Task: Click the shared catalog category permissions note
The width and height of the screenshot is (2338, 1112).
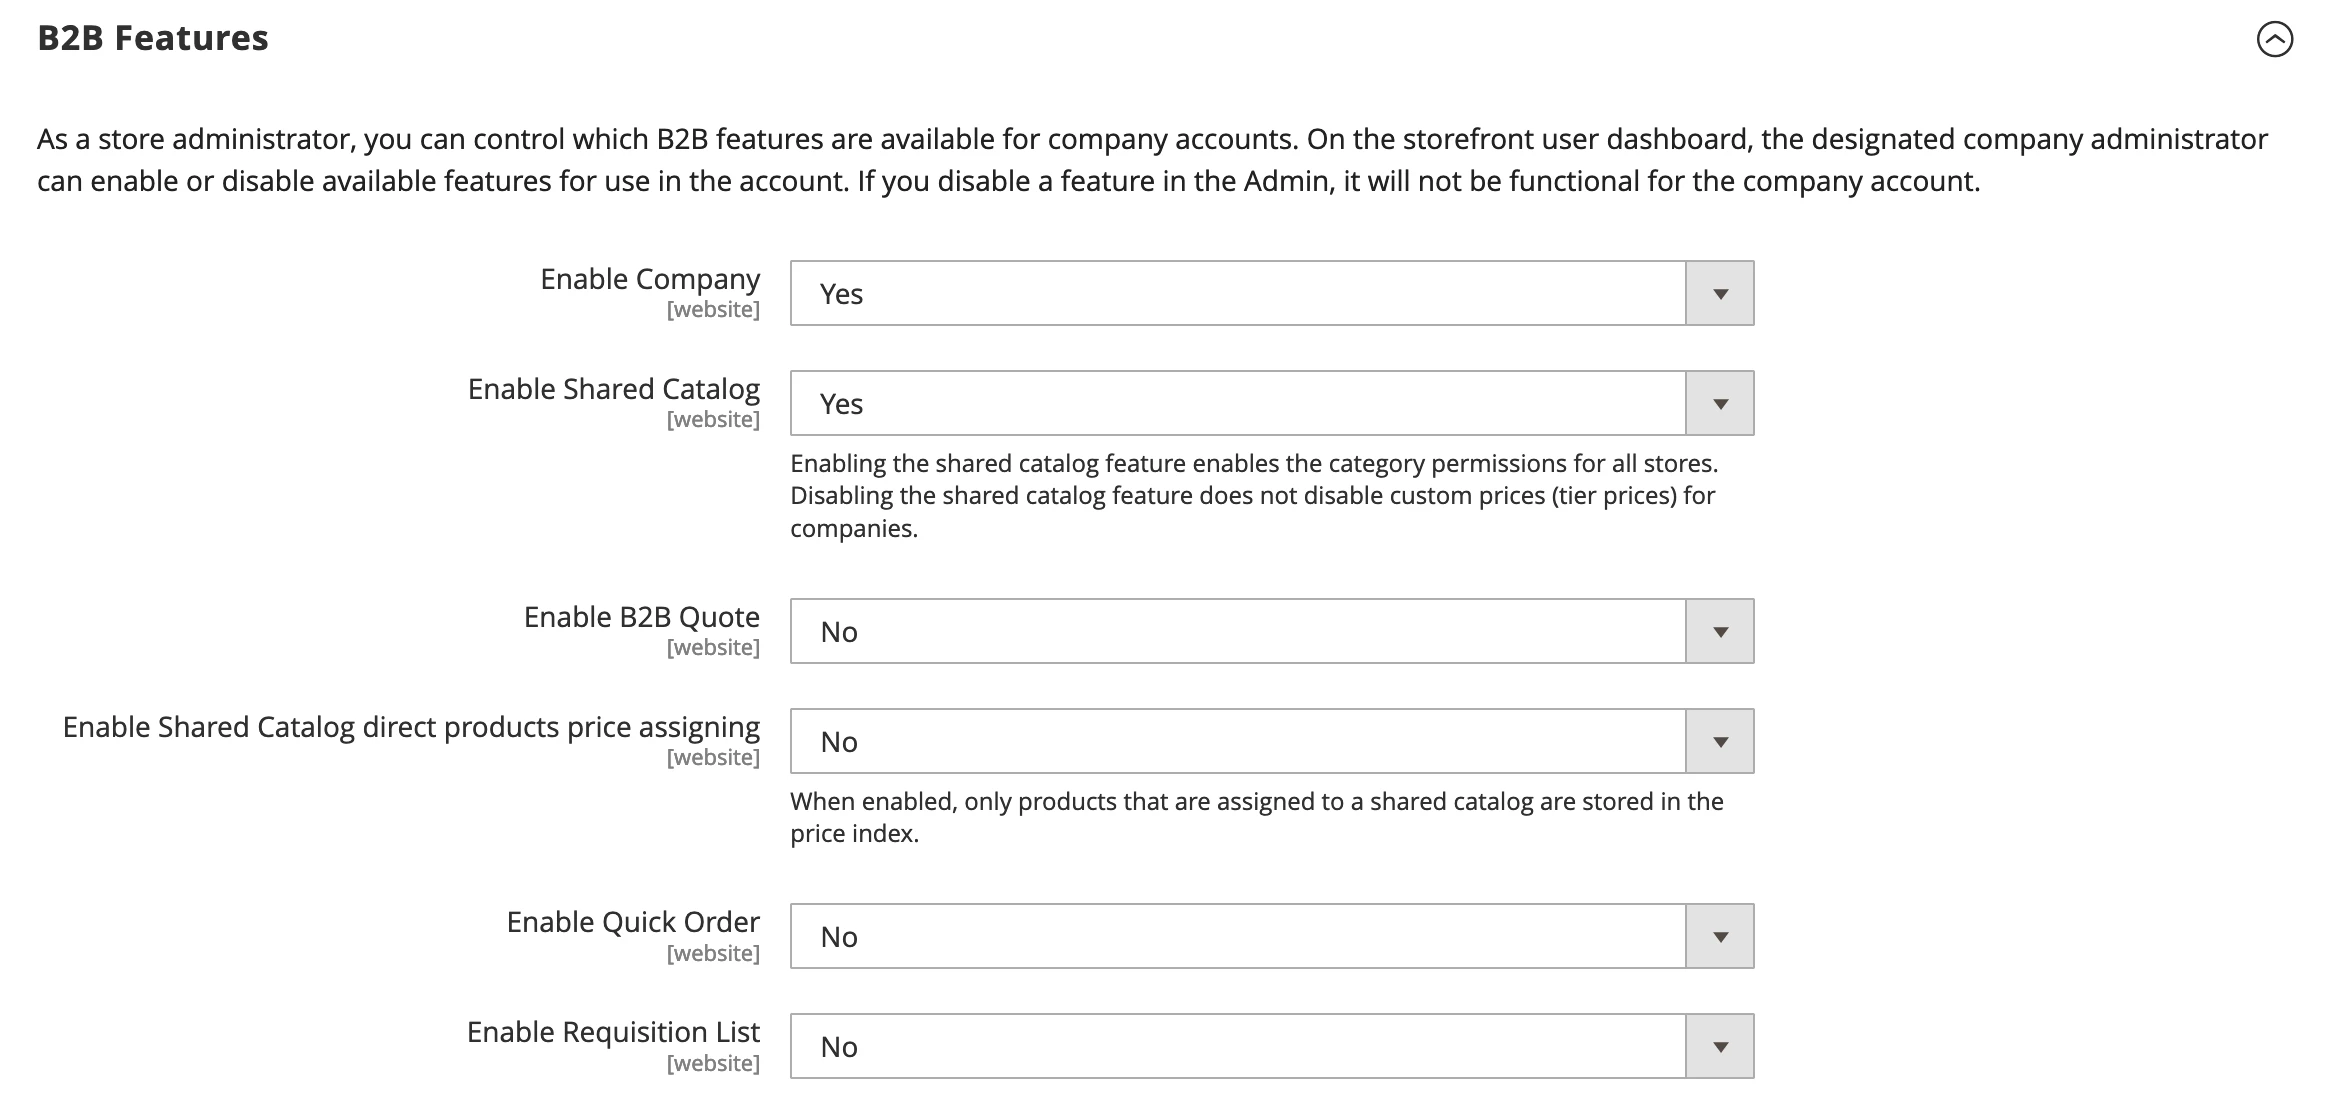Action: pyautogui.click(x=1254, y=496)
